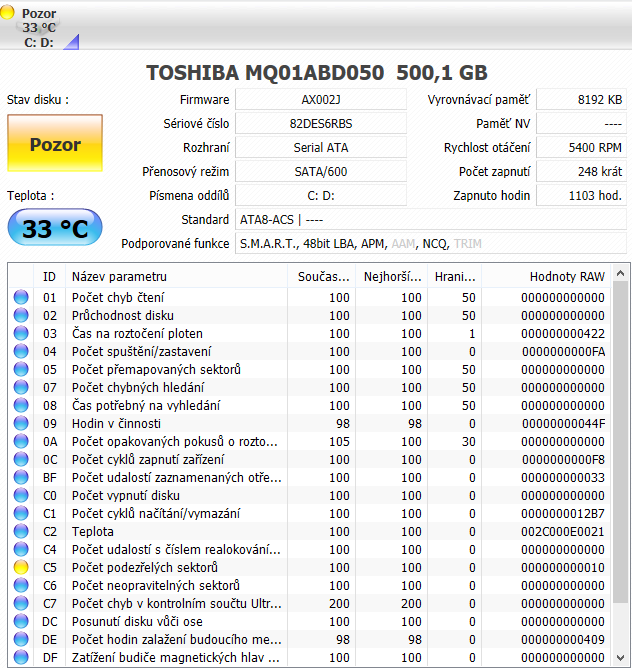Select RAW value 0000000044F

[x=563, y=423]
